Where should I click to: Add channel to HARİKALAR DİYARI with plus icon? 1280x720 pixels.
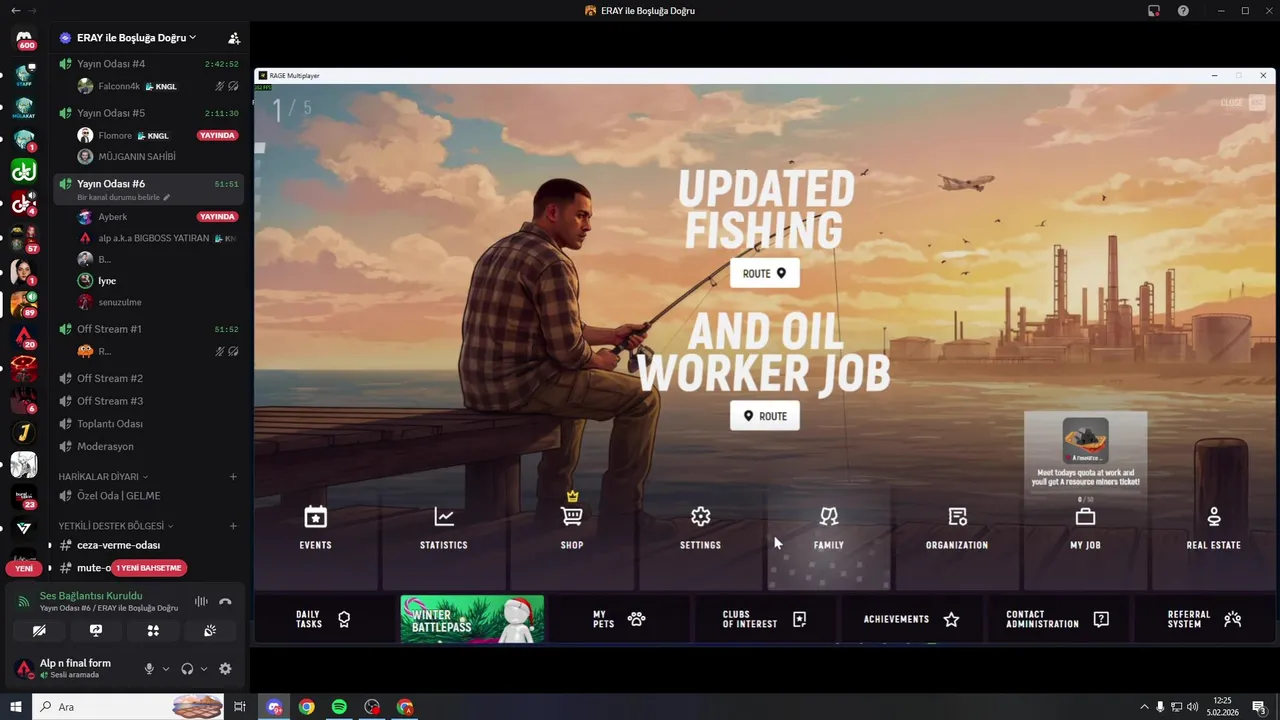[233, 477]
